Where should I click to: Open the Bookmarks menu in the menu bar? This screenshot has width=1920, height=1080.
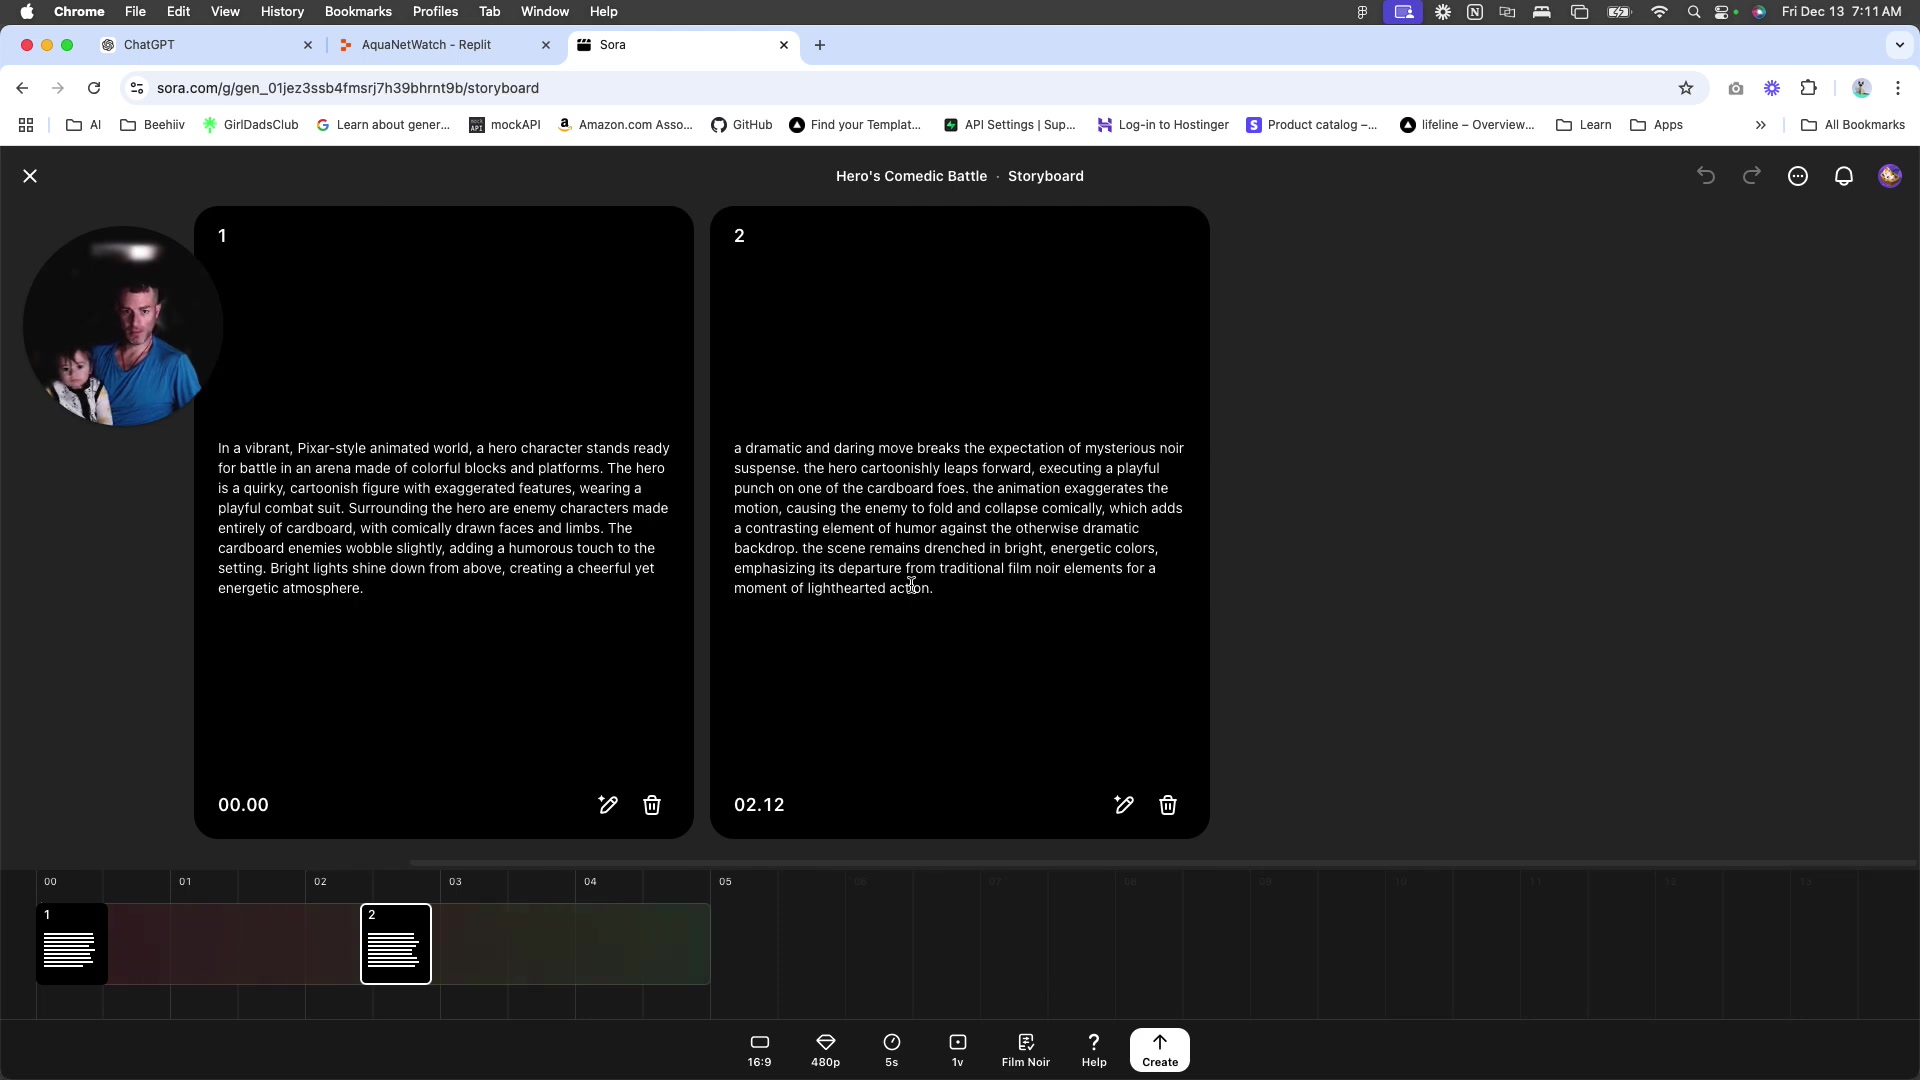click(x=358, y=11)
